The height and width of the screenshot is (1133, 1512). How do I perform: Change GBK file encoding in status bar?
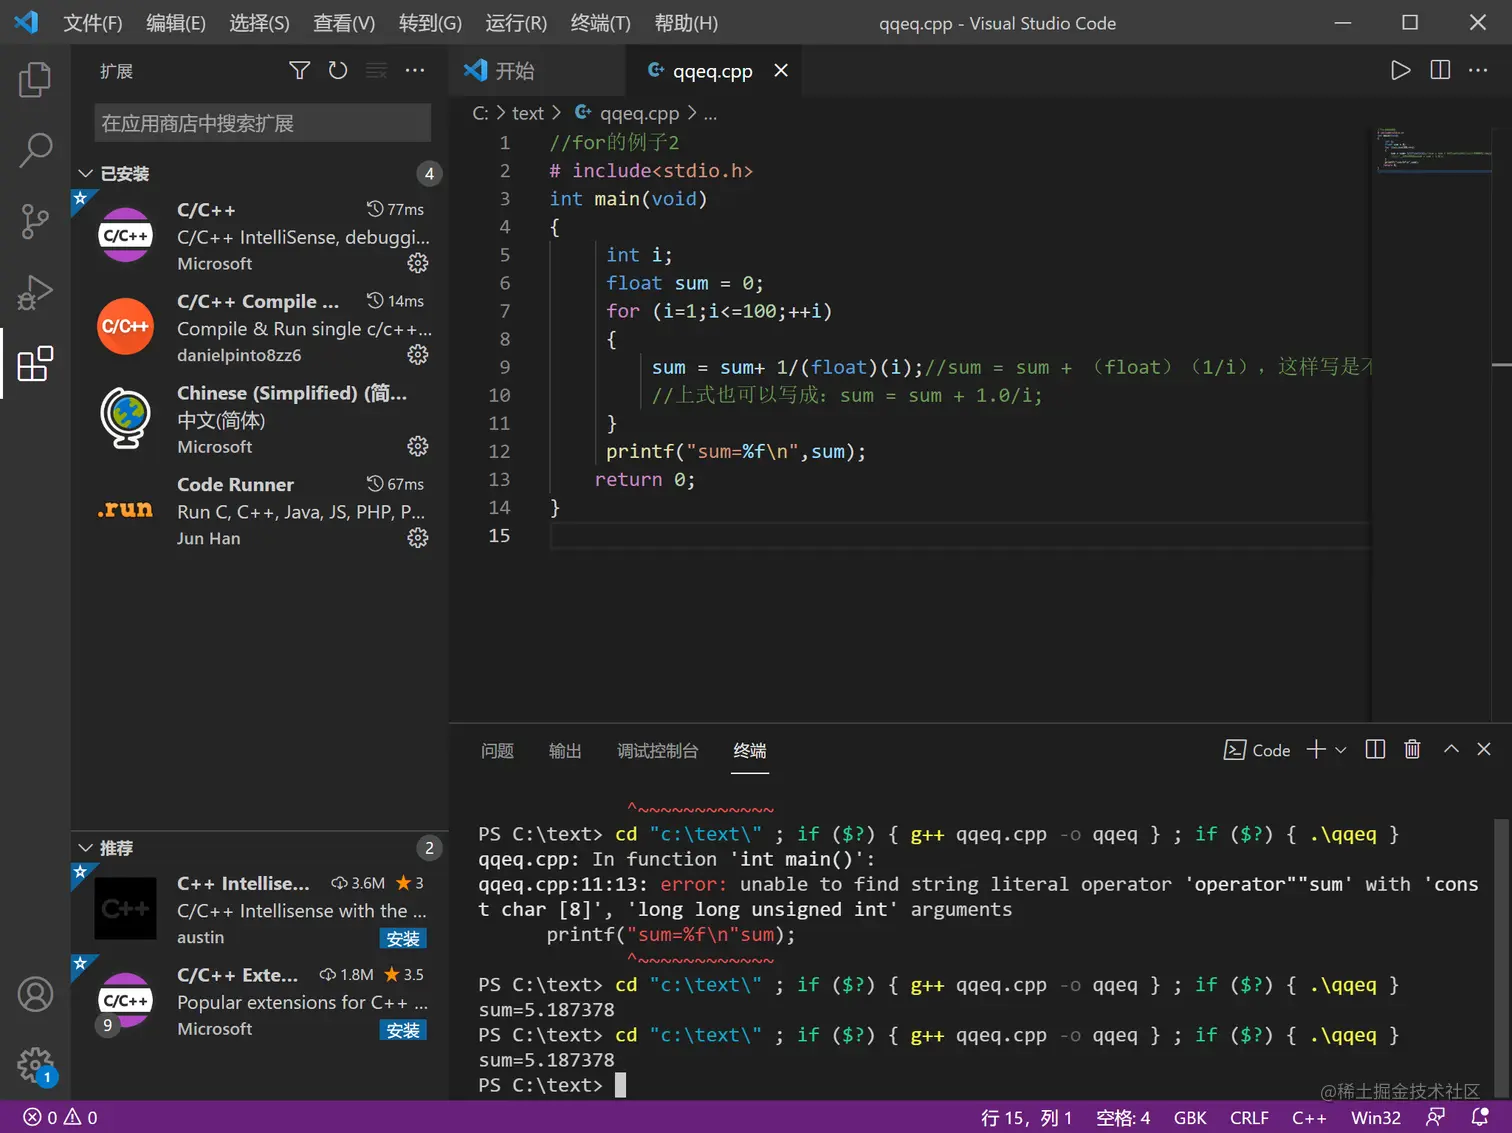tap(1189, 1117)
